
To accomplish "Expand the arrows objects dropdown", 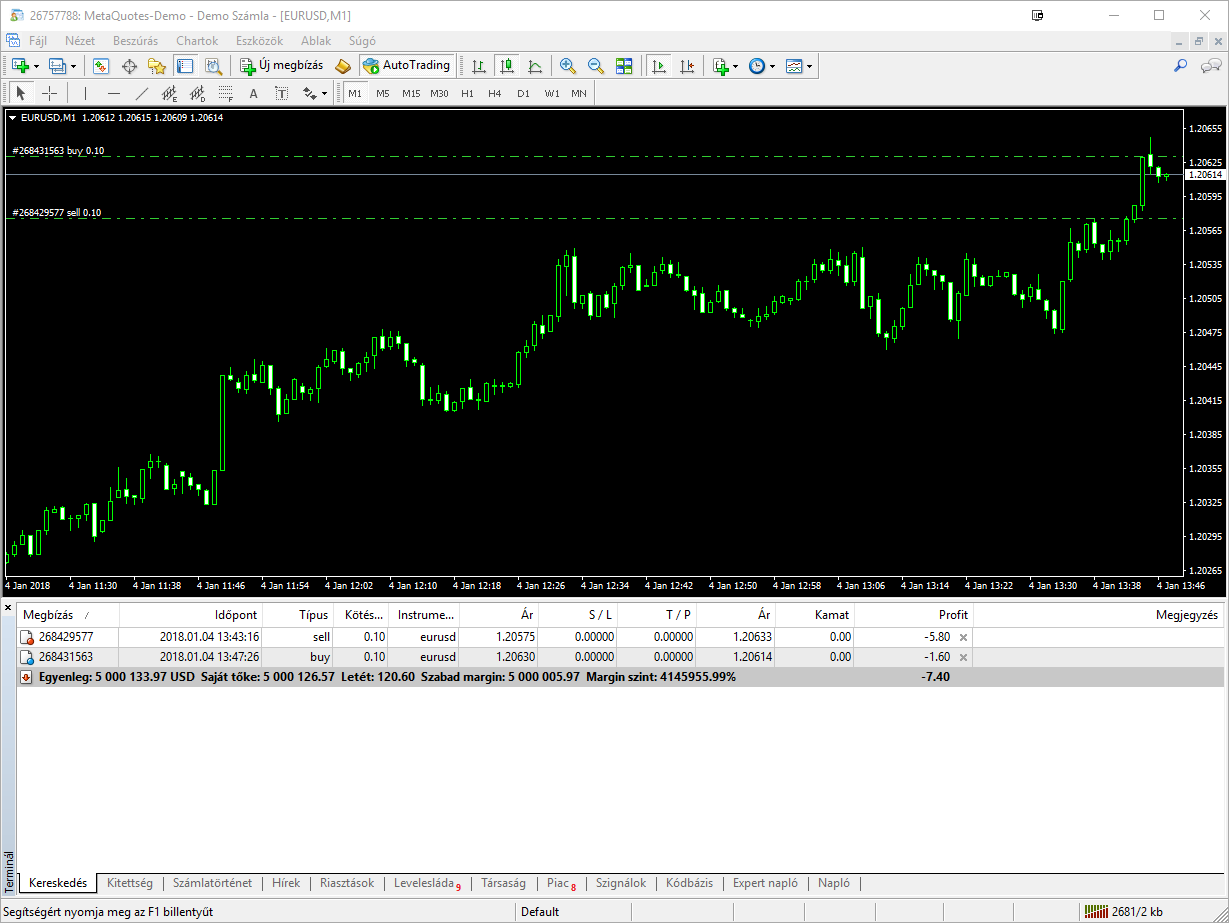I will pyautogui.click(x=325, y=94).
